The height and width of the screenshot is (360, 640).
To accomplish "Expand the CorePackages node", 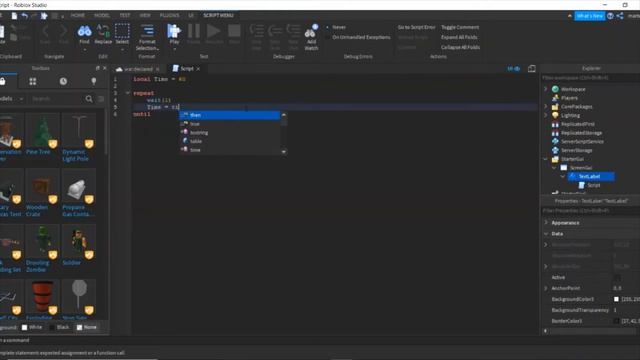I will coord(546,107).
